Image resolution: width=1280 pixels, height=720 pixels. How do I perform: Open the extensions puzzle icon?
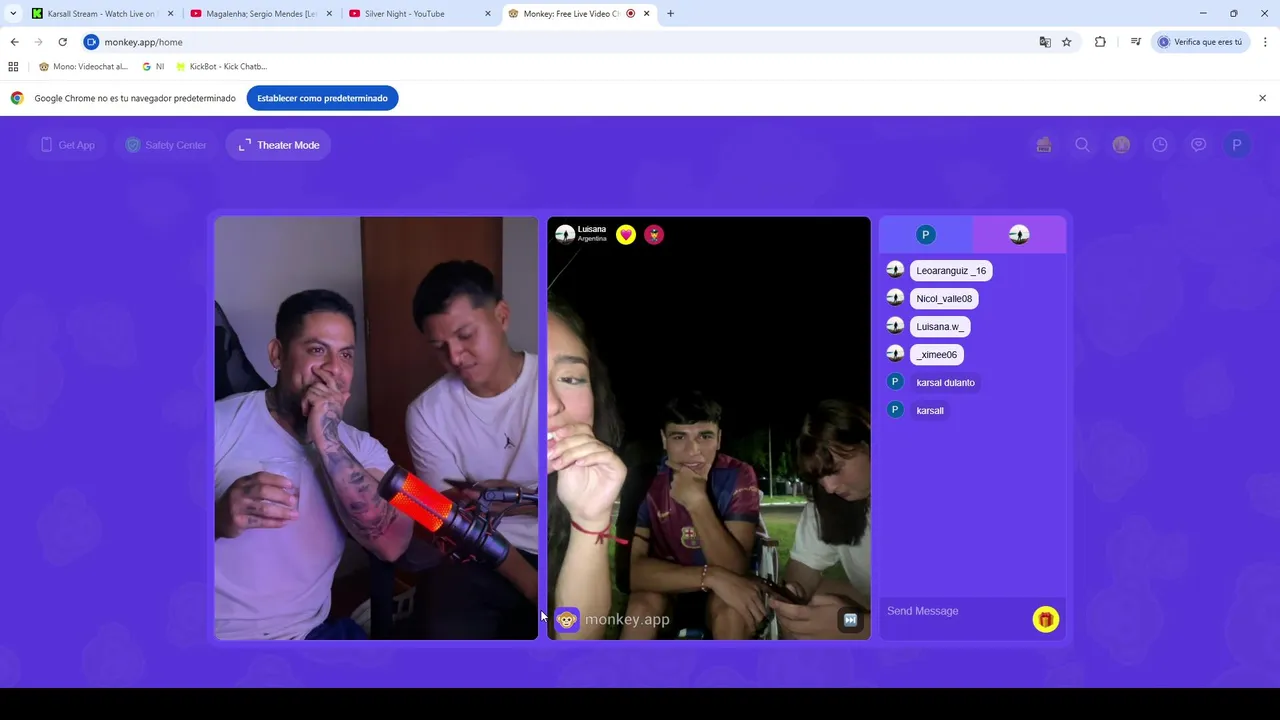(1100, 42)
